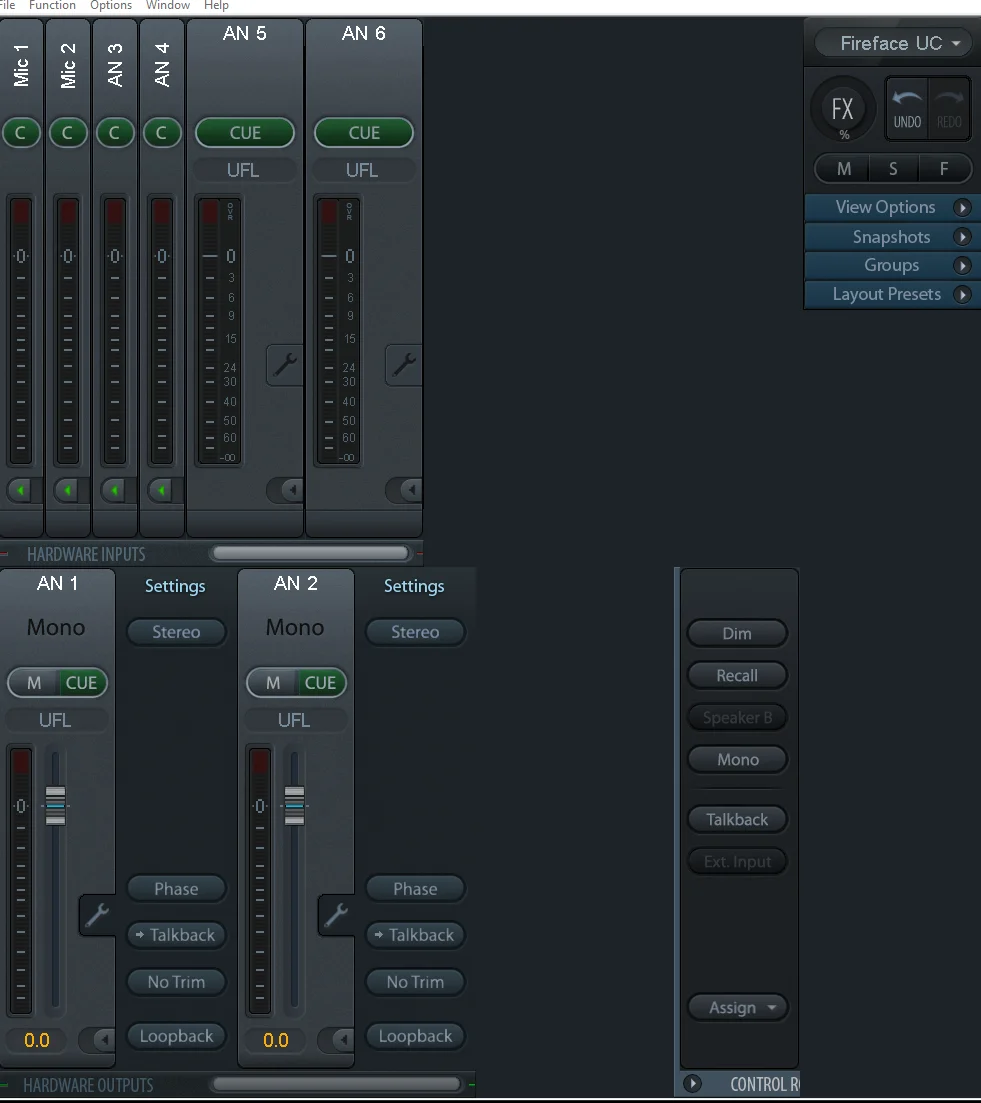
Task: Open the wrench settings on input AN 6
Action: coord(404,364)
